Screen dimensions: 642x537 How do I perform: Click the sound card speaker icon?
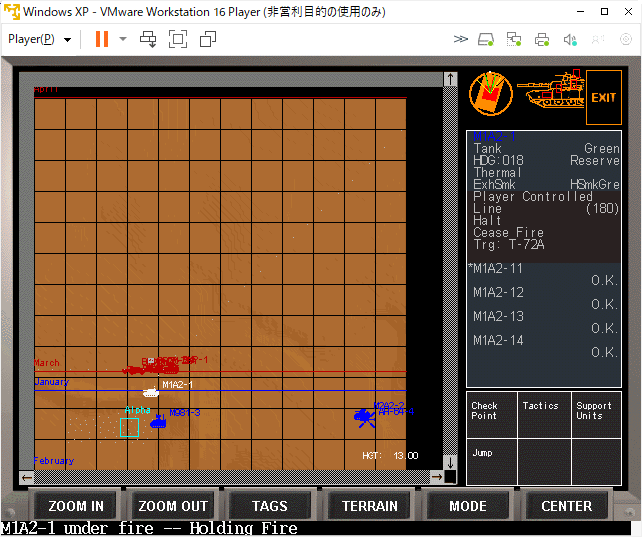click(x=570, y=39)
